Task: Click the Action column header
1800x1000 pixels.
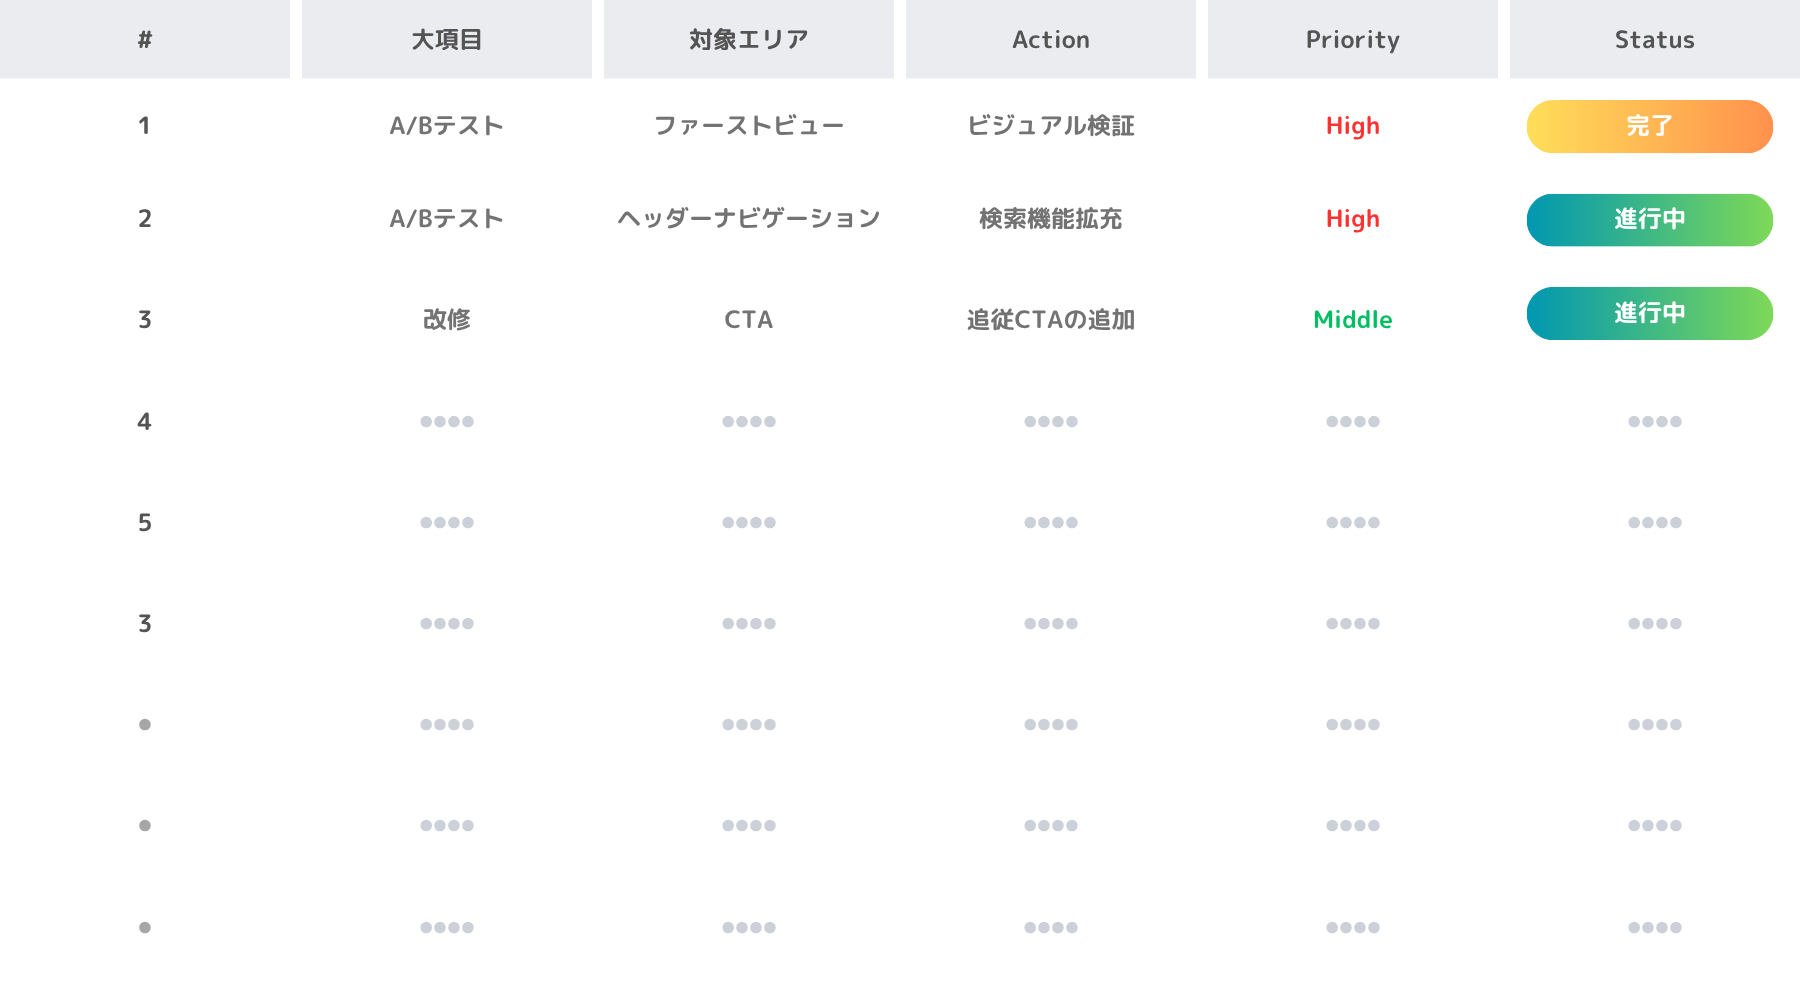Action: [x=1051, y=40]
